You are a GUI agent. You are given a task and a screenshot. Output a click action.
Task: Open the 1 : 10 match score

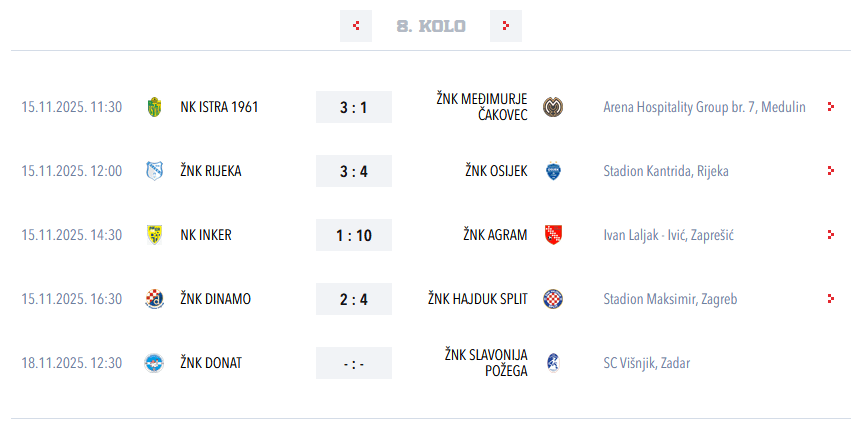coord(354,235)
